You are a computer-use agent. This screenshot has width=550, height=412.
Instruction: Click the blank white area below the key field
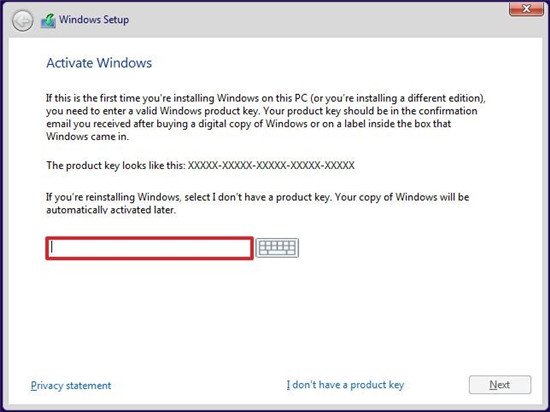point(274,316)
